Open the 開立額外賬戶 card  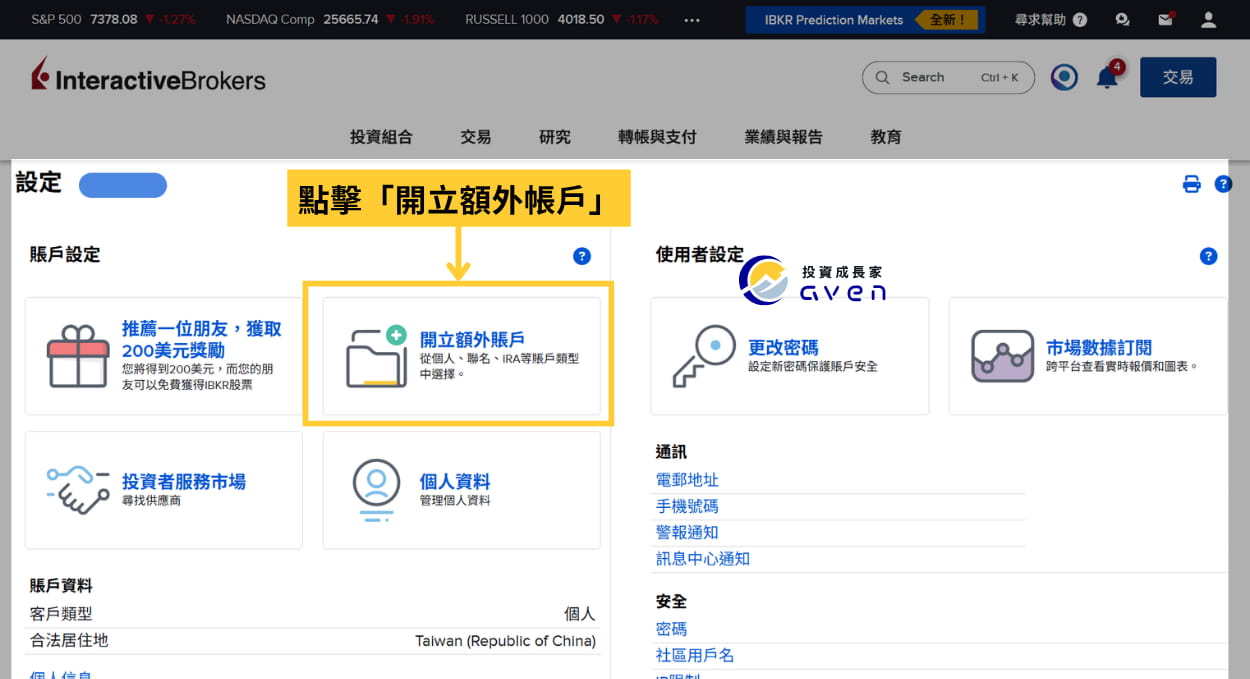tap(462, 356)
